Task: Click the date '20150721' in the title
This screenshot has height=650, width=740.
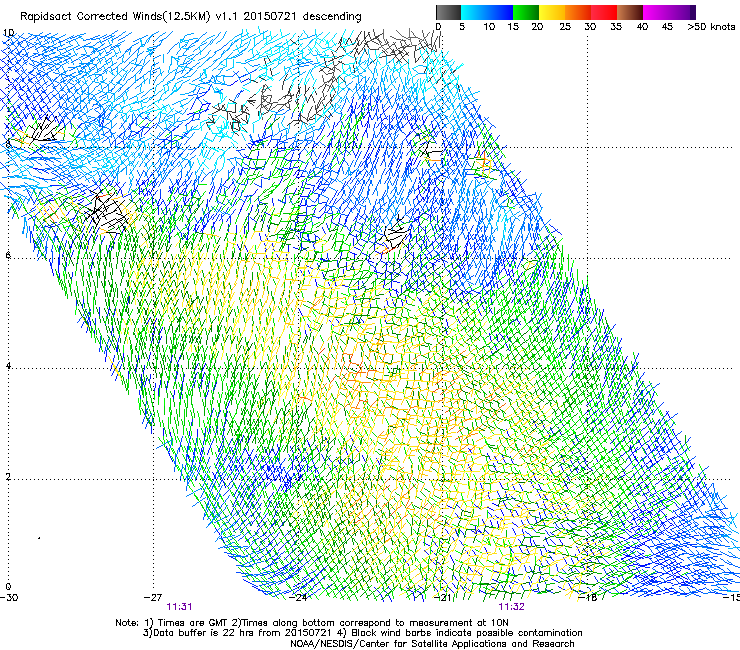Action: [x=270, y=17]
